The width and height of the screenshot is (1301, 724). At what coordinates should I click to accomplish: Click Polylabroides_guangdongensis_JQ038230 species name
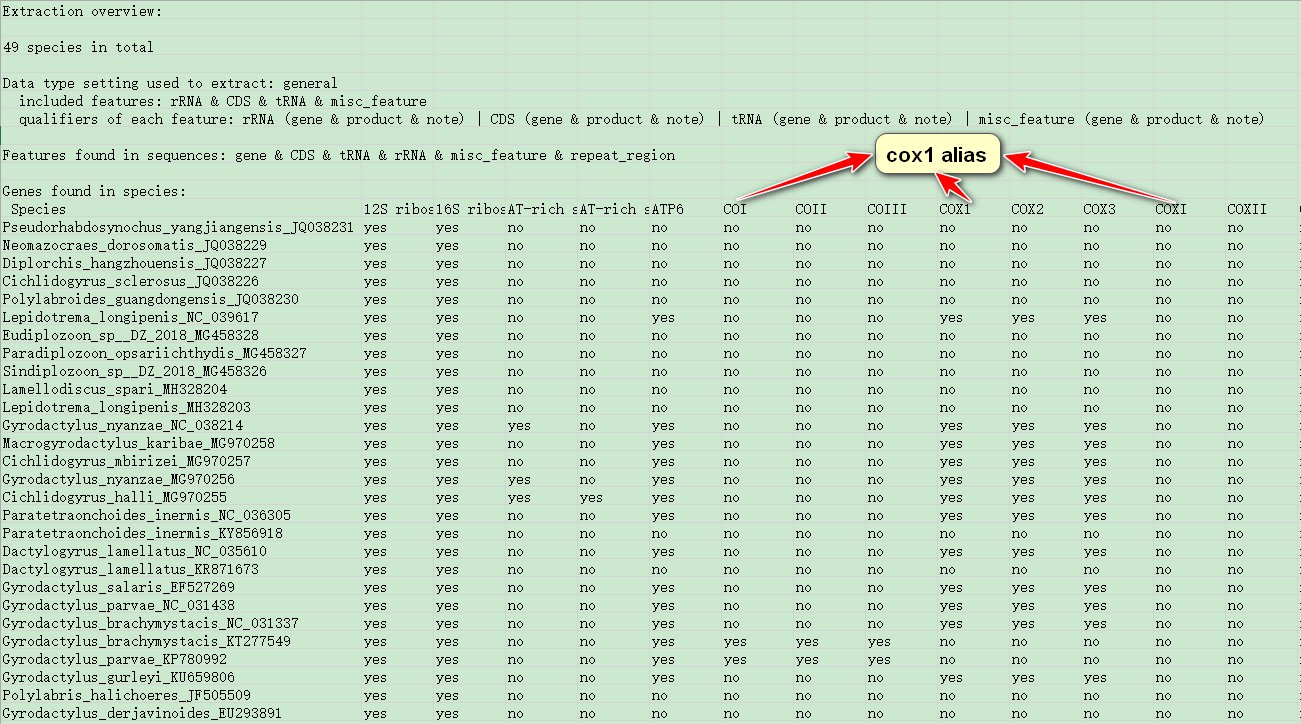[x=150, y=300]
